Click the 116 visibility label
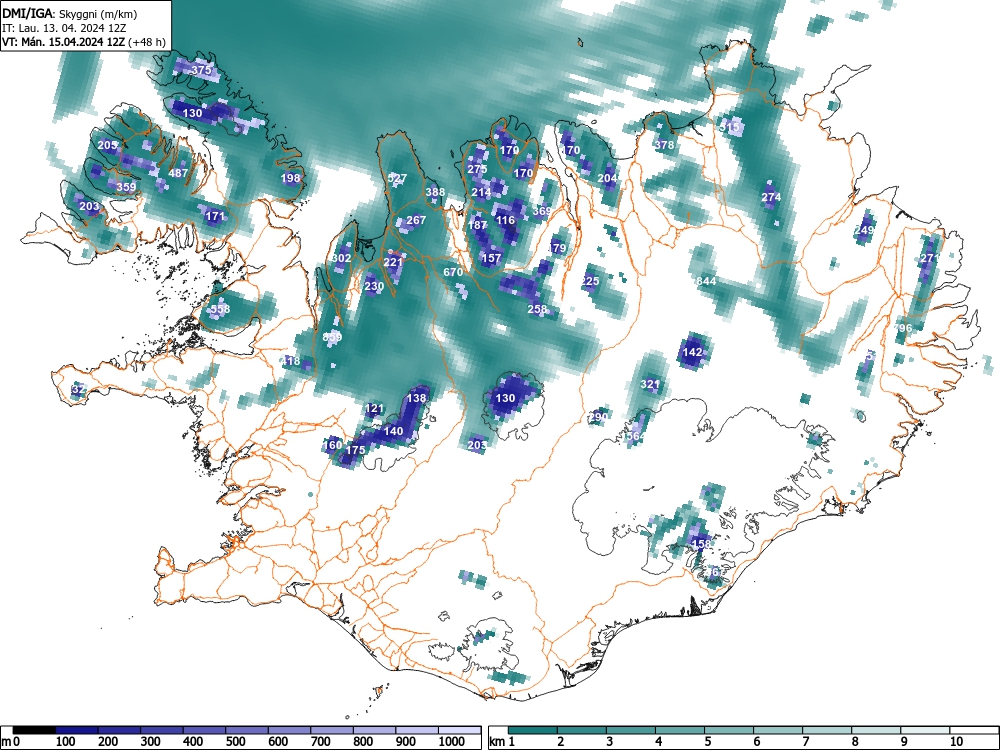Screen dimensions: 1000x750 pyautogui.click(x=505, y=220)
